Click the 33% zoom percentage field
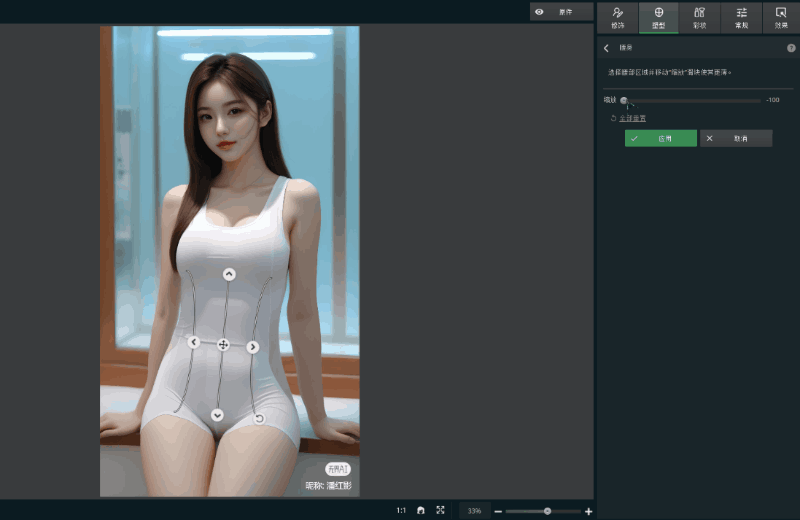Viewport: 800px width, 520px height. [474, 511]
